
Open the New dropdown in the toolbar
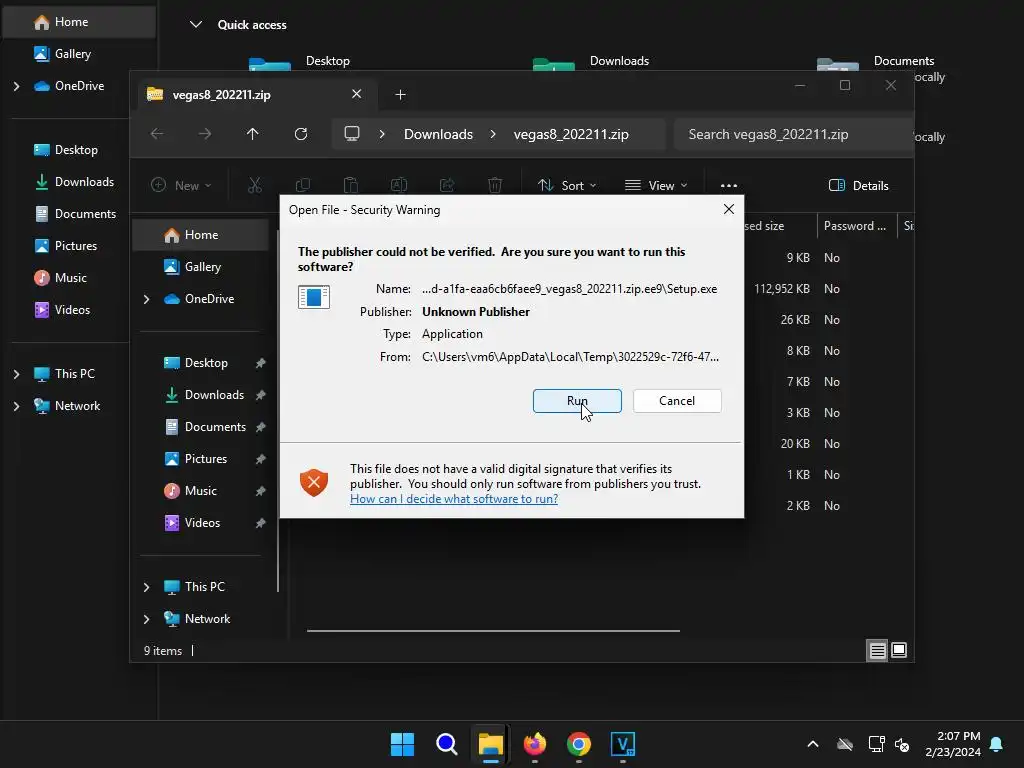click(x=181, y=185)
